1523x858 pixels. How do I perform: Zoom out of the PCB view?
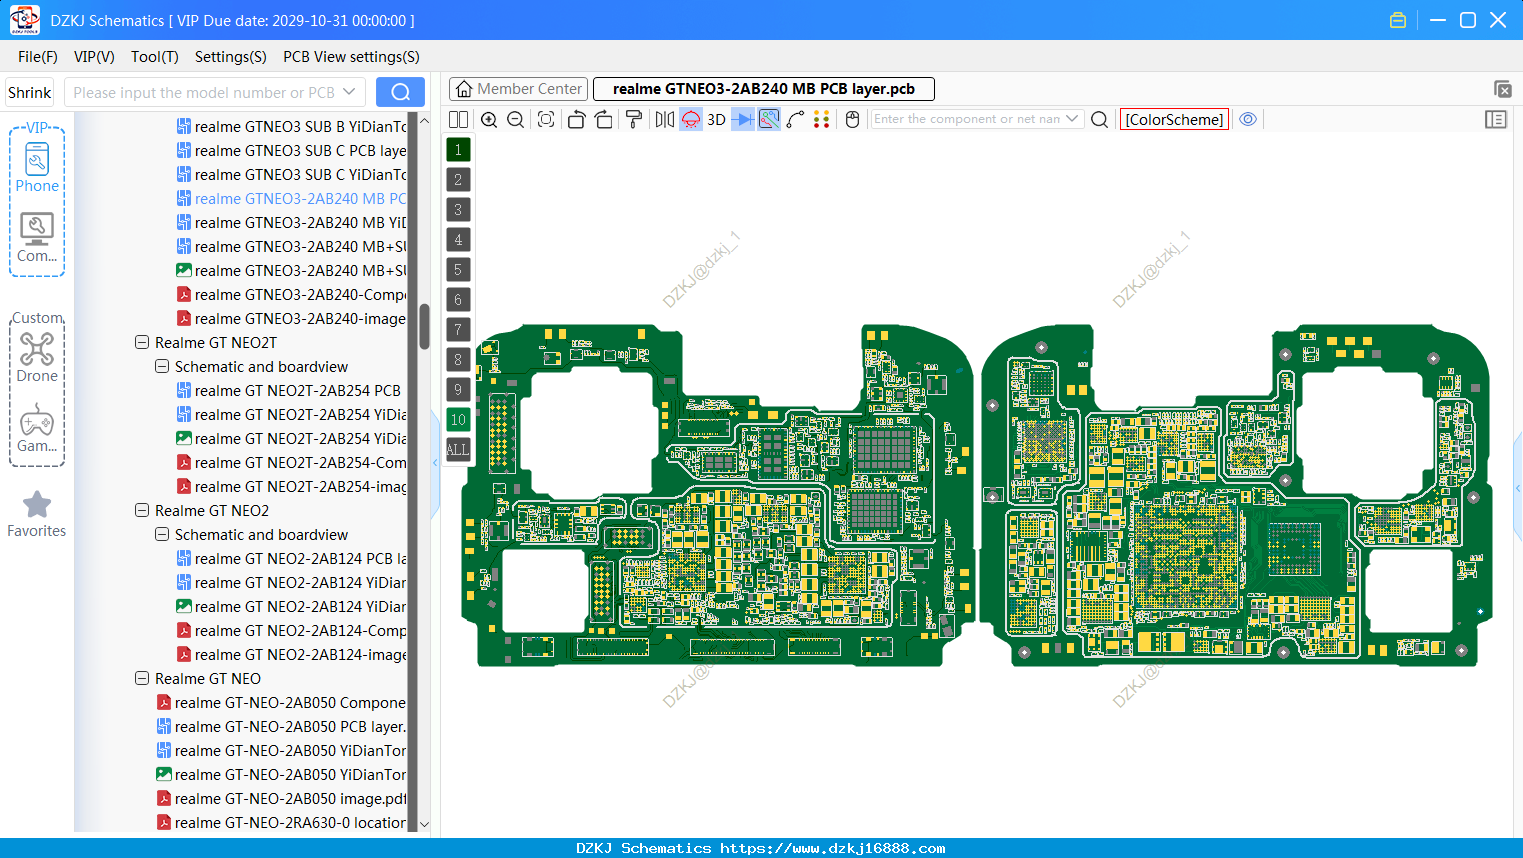(x=516, y=119)
